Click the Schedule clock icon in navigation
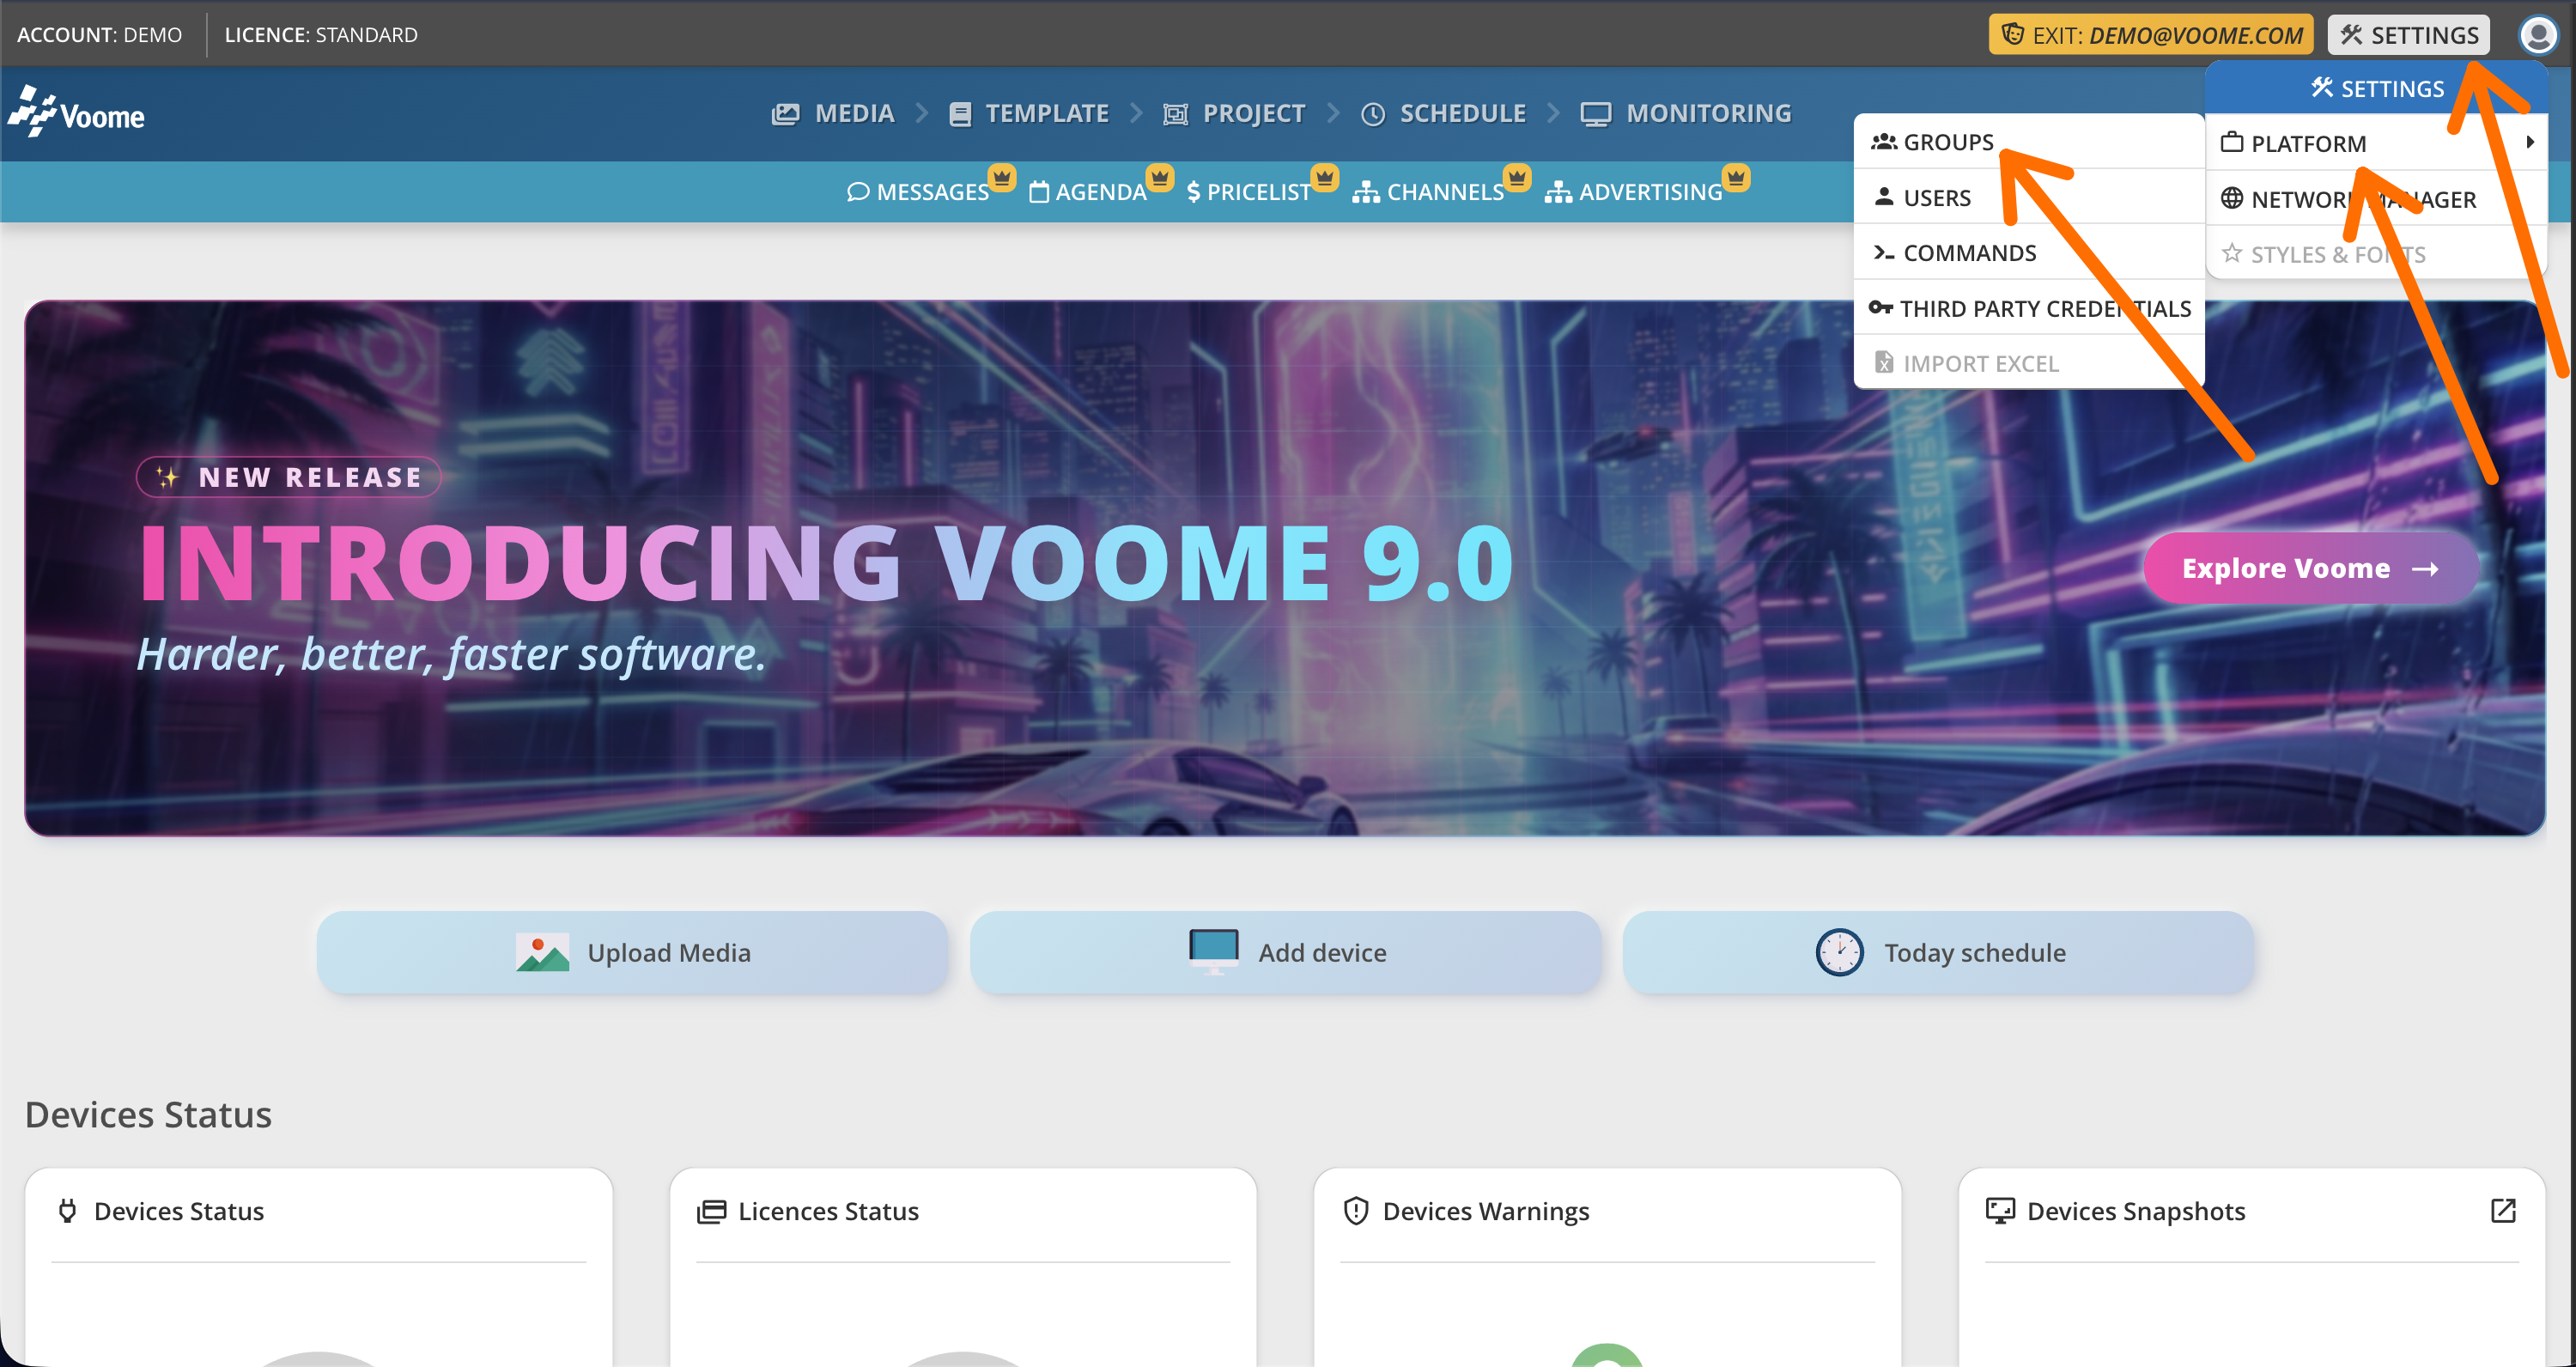 [x=1373, y=115]
